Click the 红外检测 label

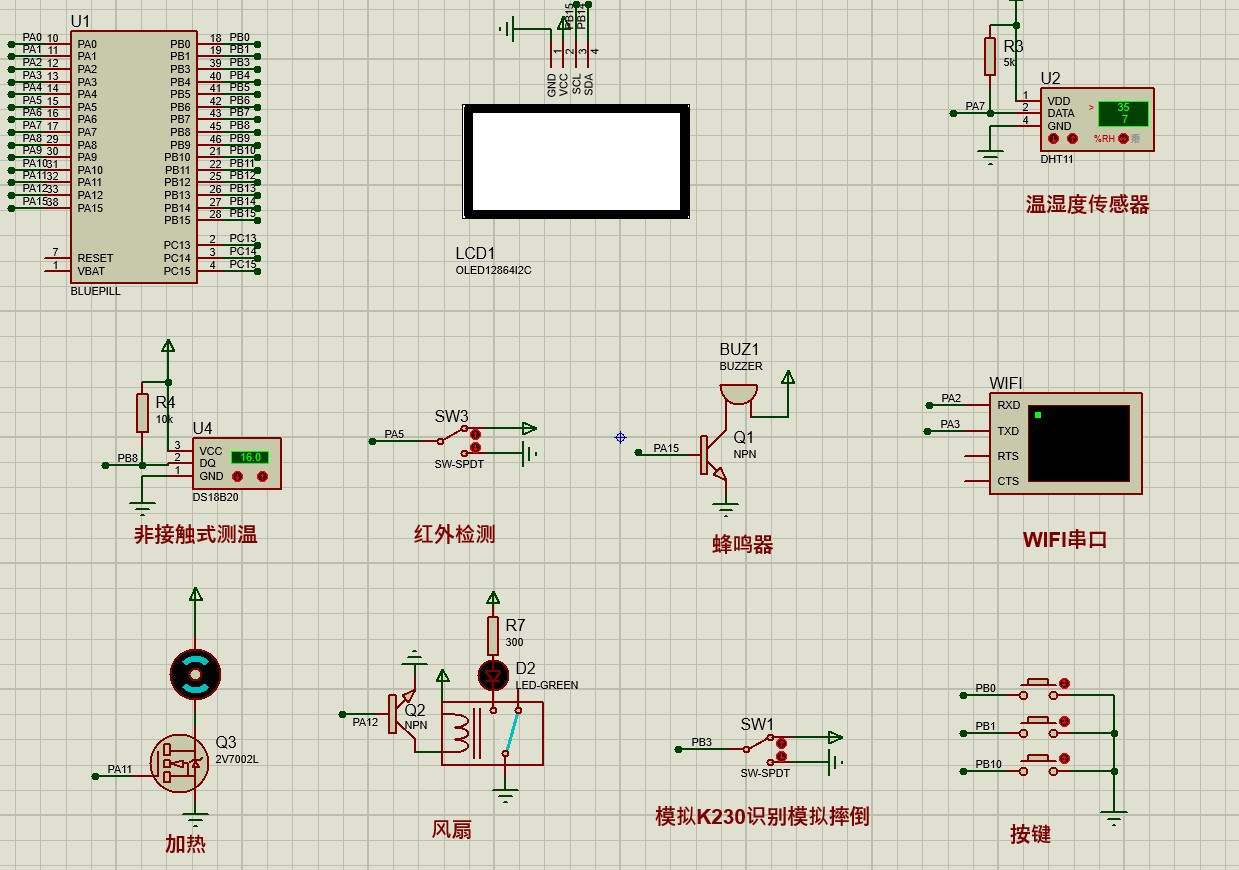click(455, 534)
